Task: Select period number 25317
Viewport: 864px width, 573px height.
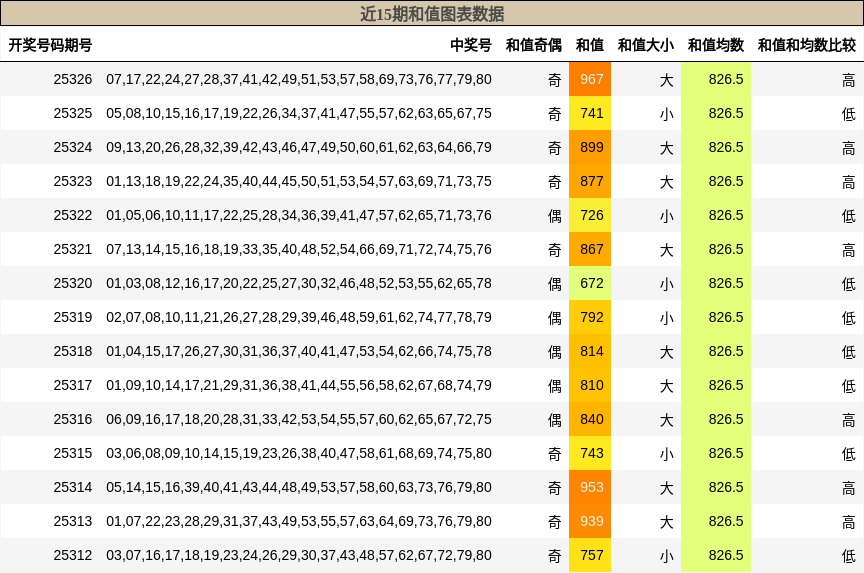Action: (x=73, y=385)
